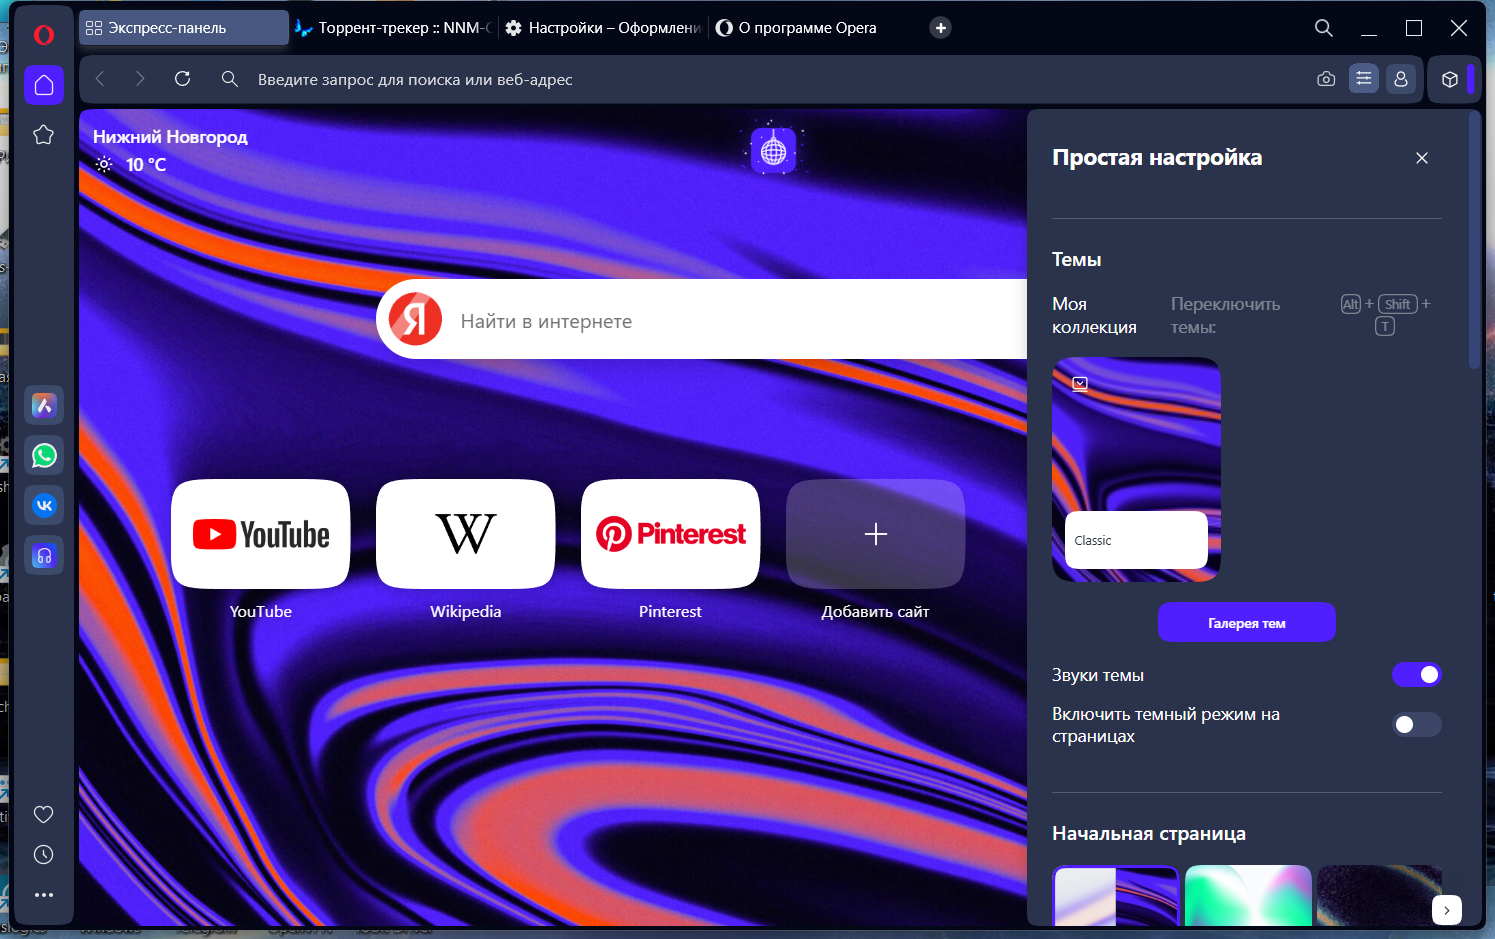Switch to the Экспресс-панель tab
This screenshot has height=939, width=1495.
click(x=184, y=28)
